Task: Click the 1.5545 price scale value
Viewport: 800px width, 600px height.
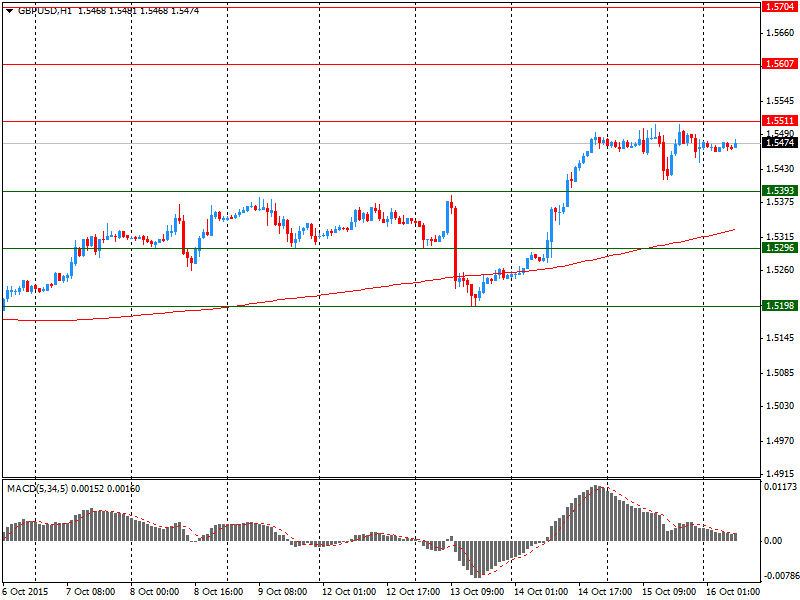Action: [781, 101]
